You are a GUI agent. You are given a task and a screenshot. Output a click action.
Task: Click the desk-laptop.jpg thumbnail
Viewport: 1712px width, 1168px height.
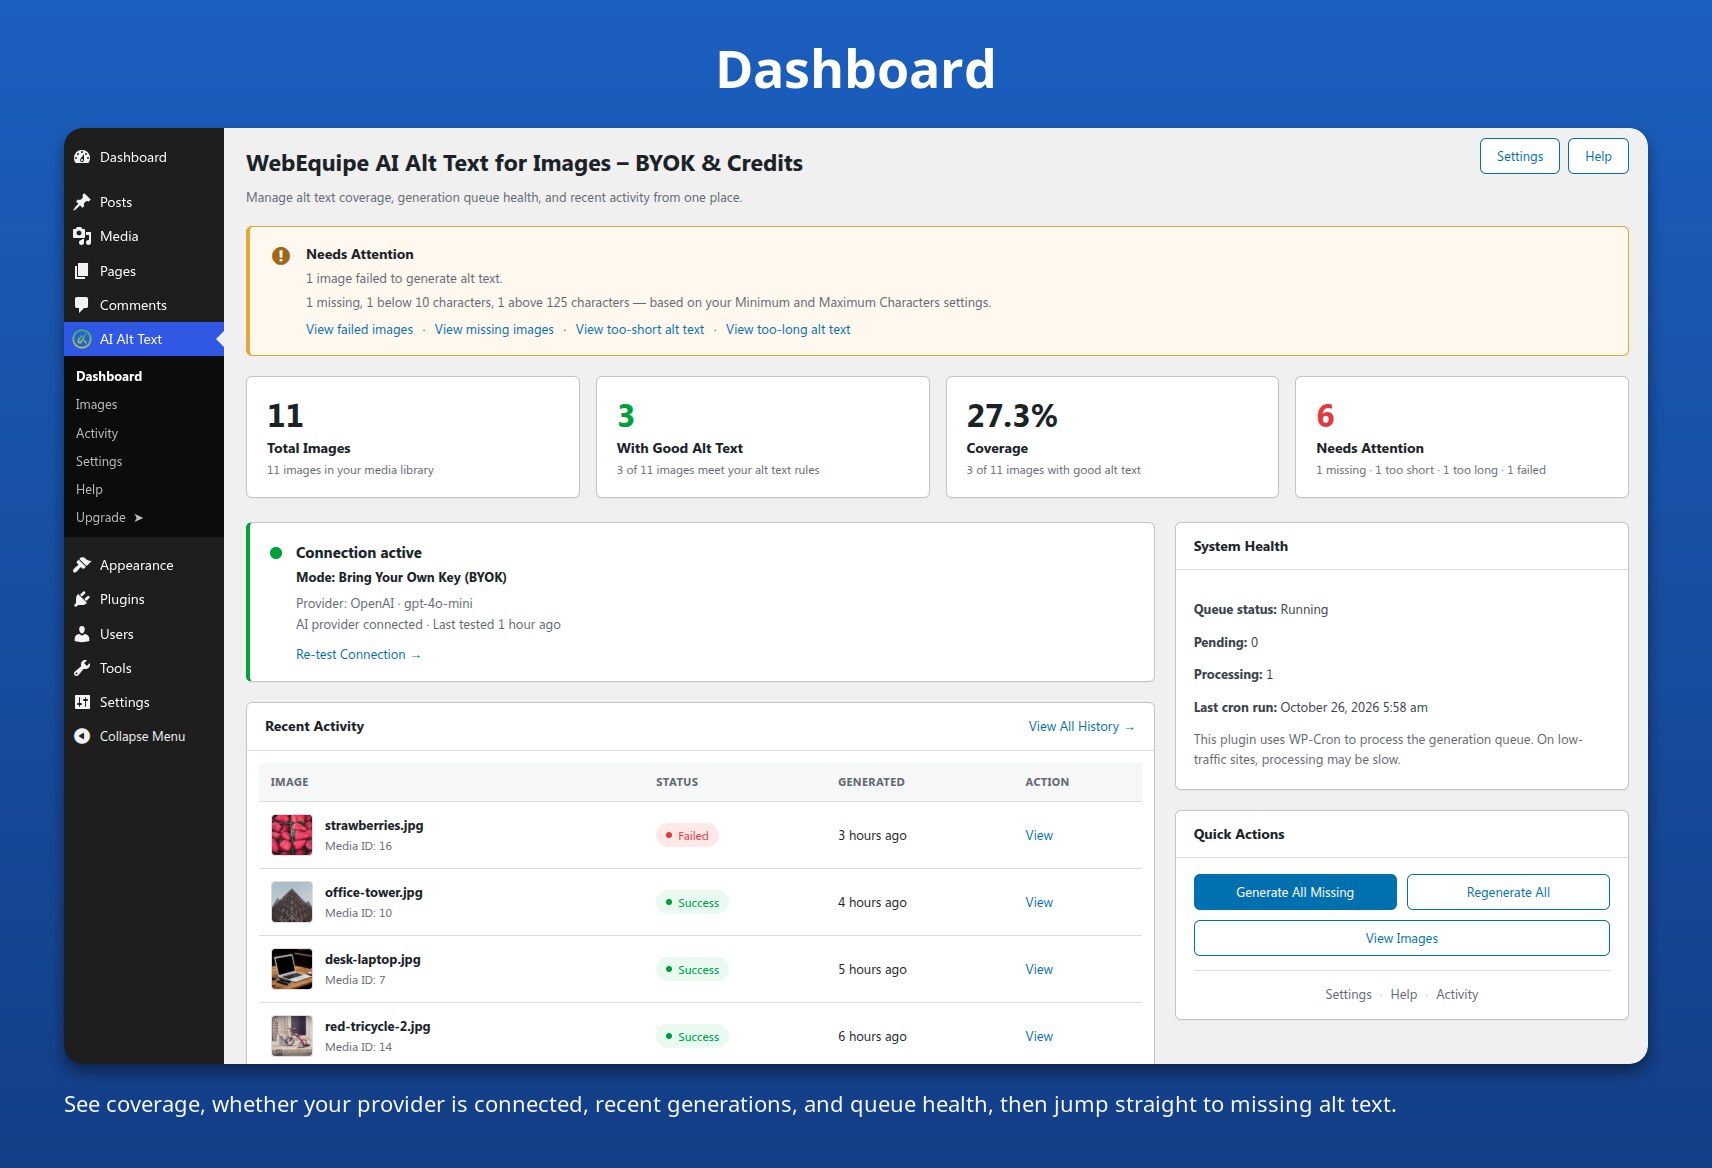coord(292,969)
